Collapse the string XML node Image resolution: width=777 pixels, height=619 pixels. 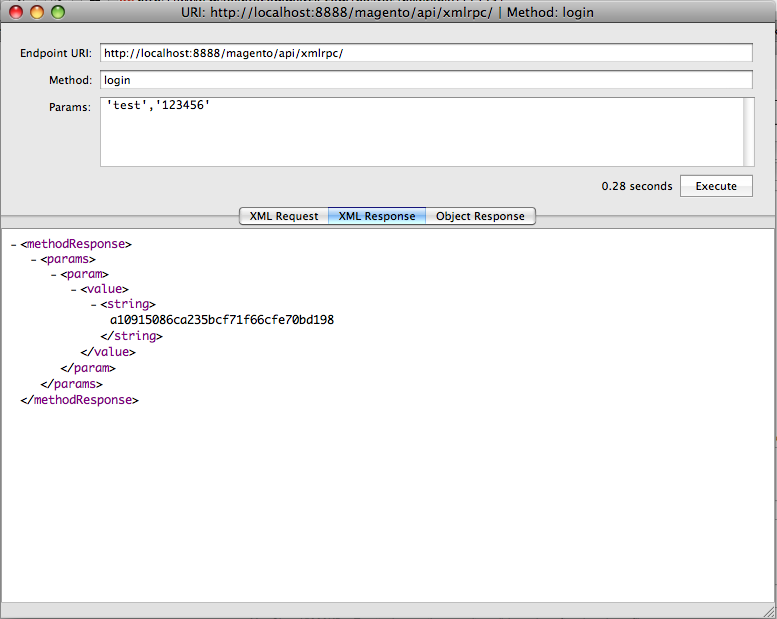pyautogui.click(x=94, y=305)
